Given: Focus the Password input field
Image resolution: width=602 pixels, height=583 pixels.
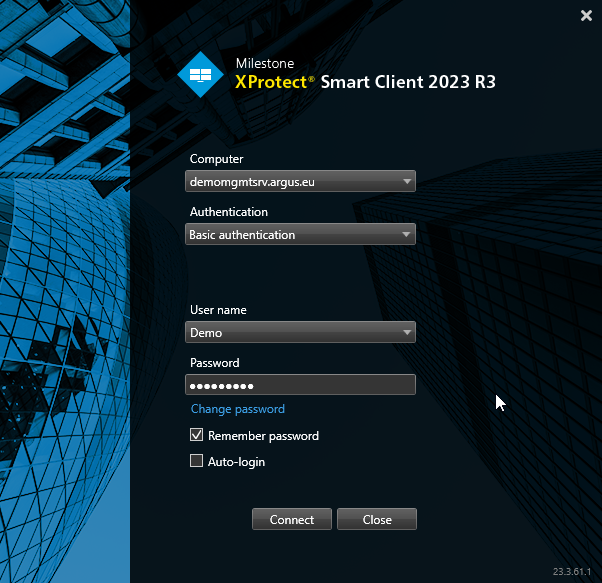Looking at the screenshot, I should [300, 386].
